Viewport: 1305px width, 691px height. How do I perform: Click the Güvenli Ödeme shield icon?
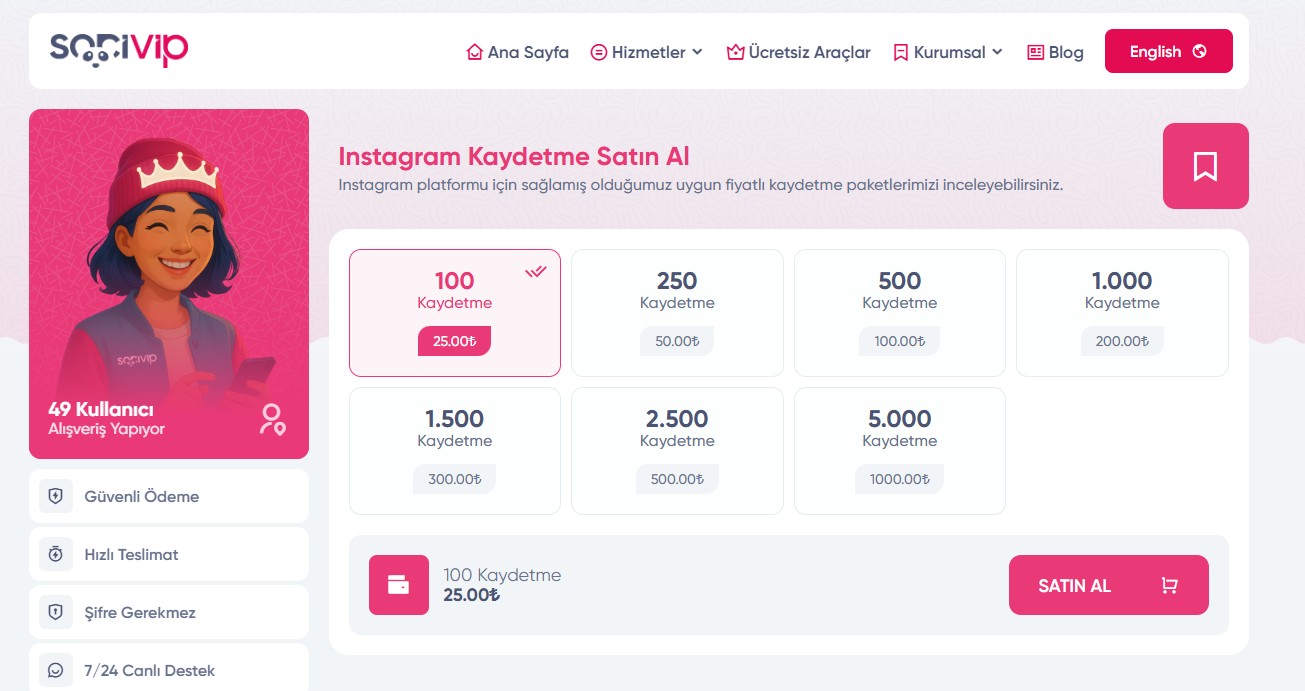click(56, 496)
